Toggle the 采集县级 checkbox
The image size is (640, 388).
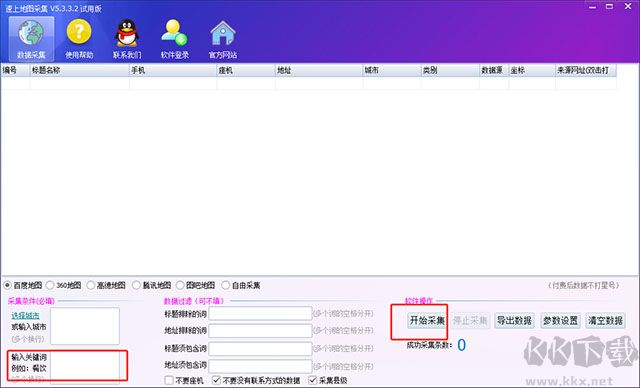313,380
